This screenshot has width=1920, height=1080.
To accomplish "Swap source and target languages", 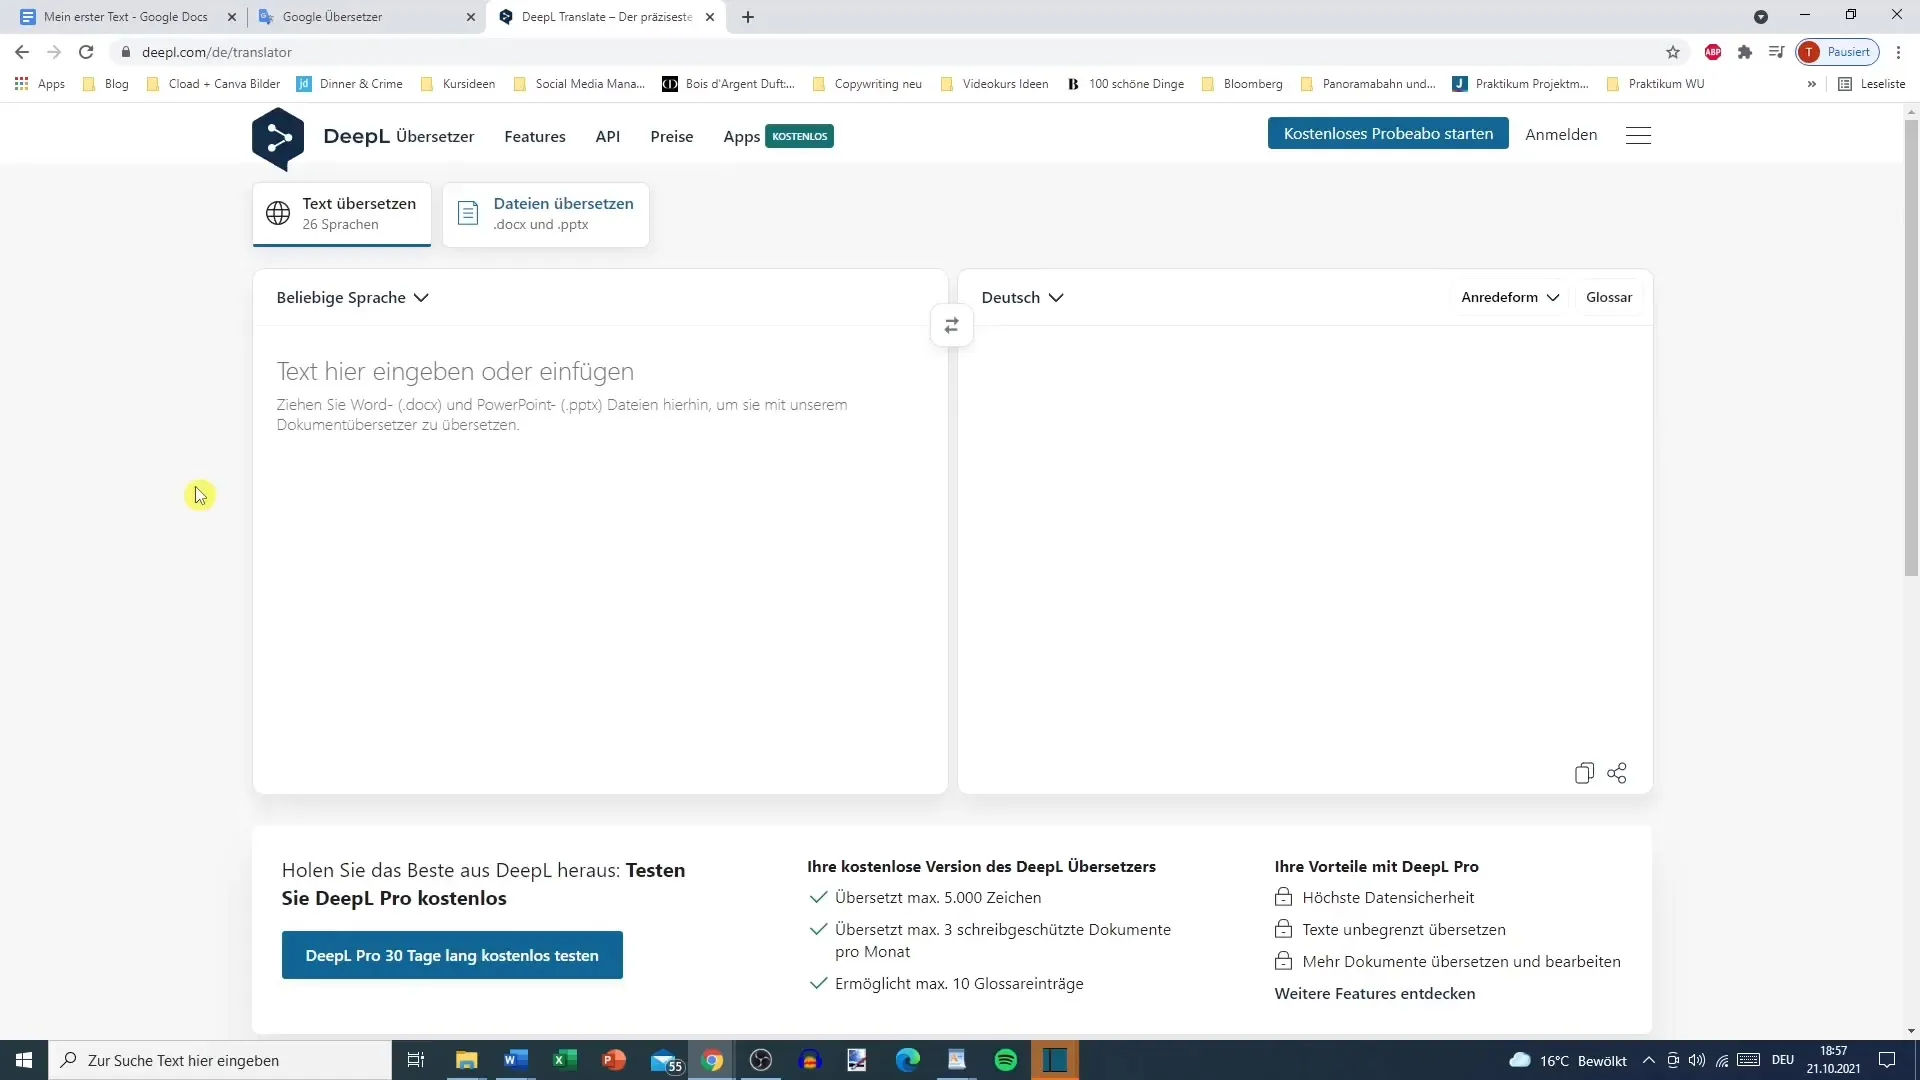I will [x=952, y=326].
